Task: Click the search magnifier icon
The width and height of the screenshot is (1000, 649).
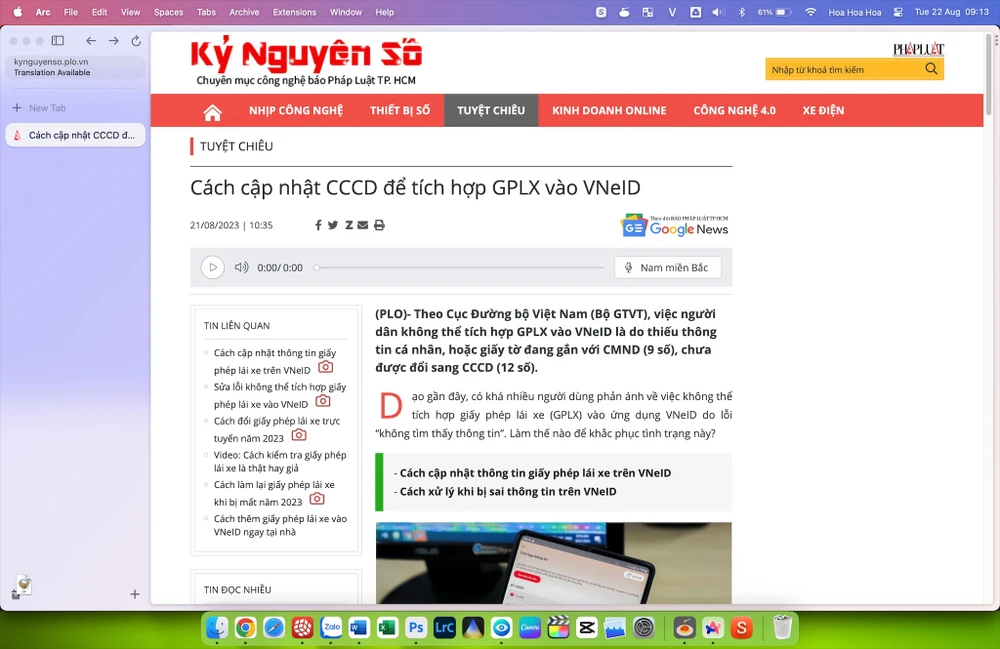Action: coord(931,69)
